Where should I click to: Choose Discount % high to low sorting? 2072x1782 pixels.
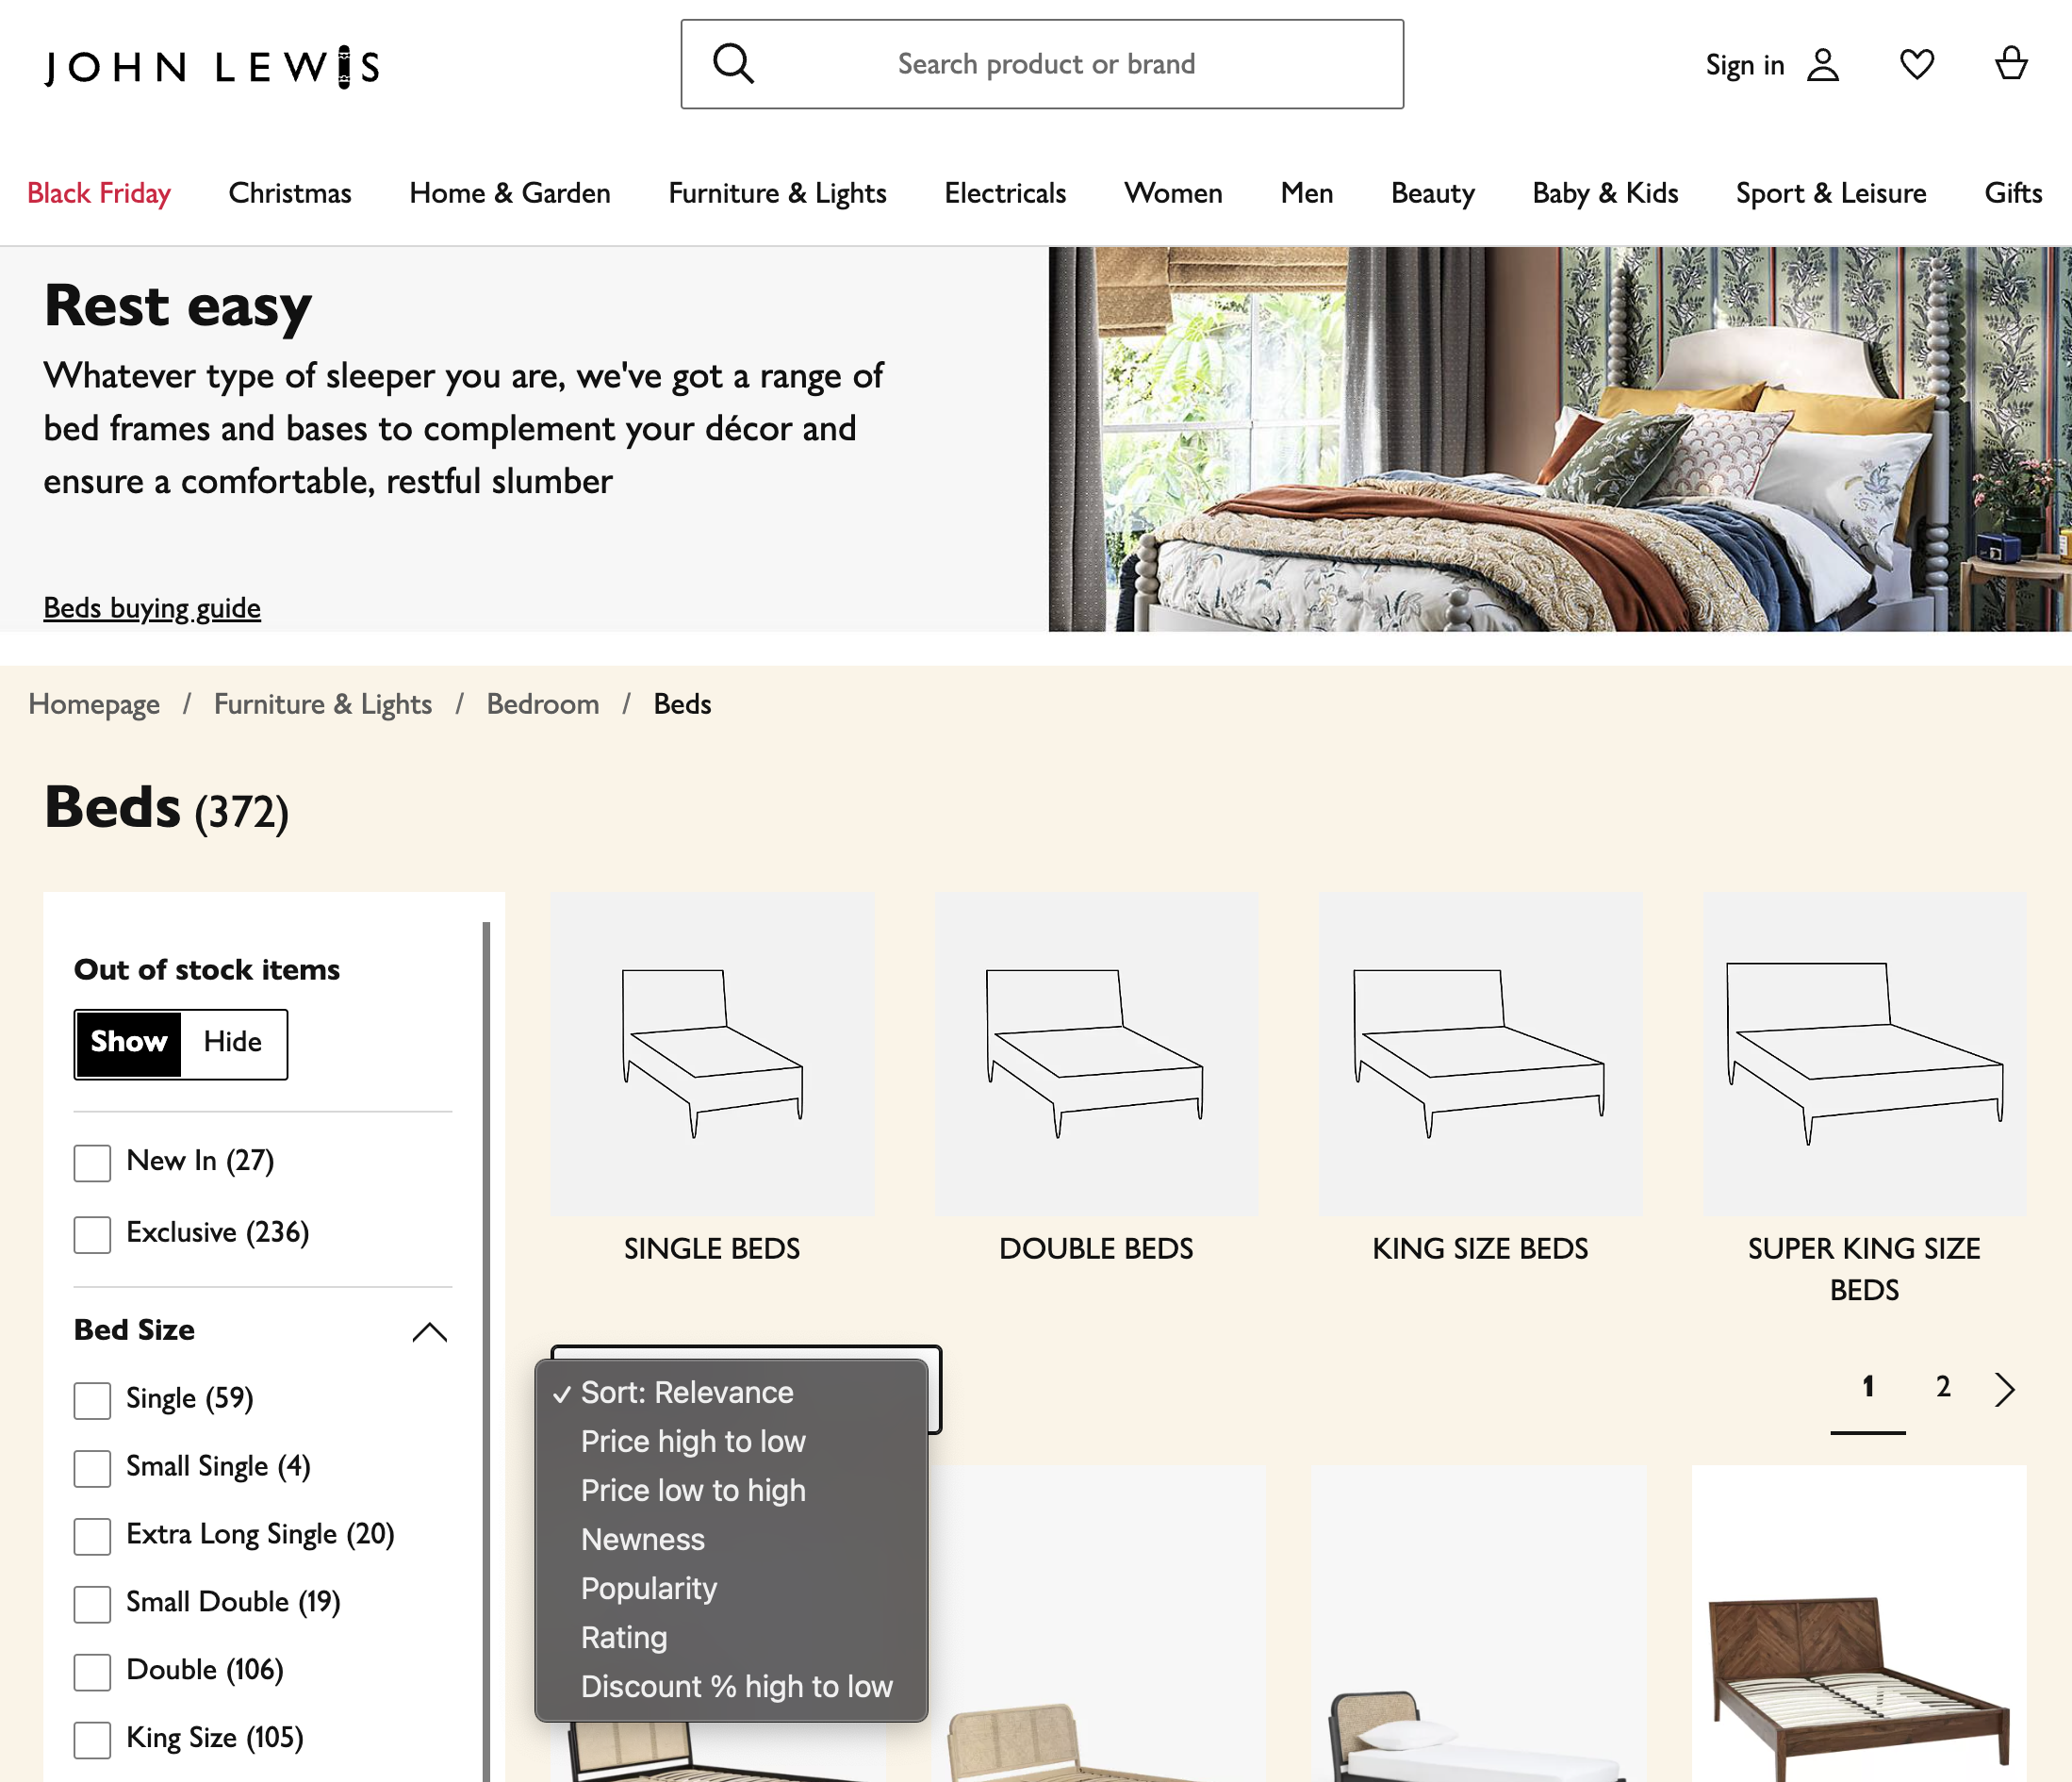(737, 1687)
